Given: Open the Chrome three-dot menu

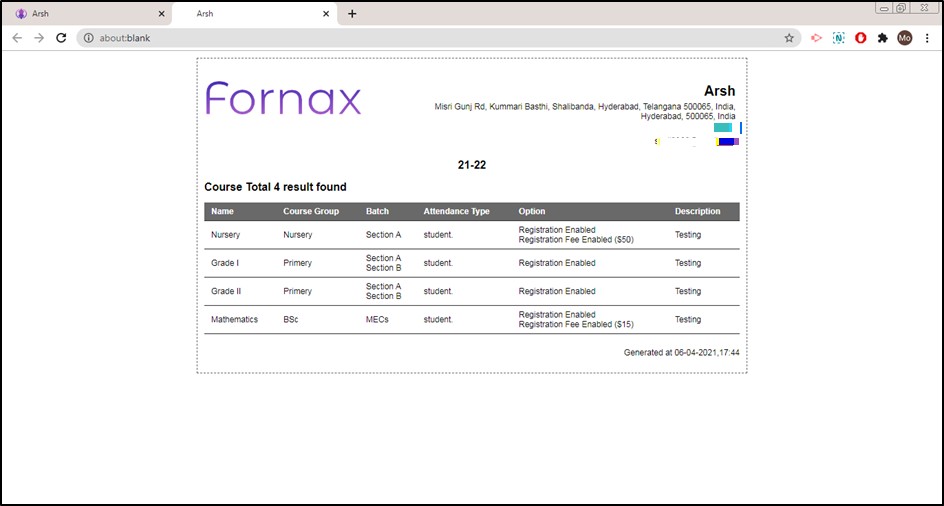Looking at the screenshot, I should (x=927, y=38).
